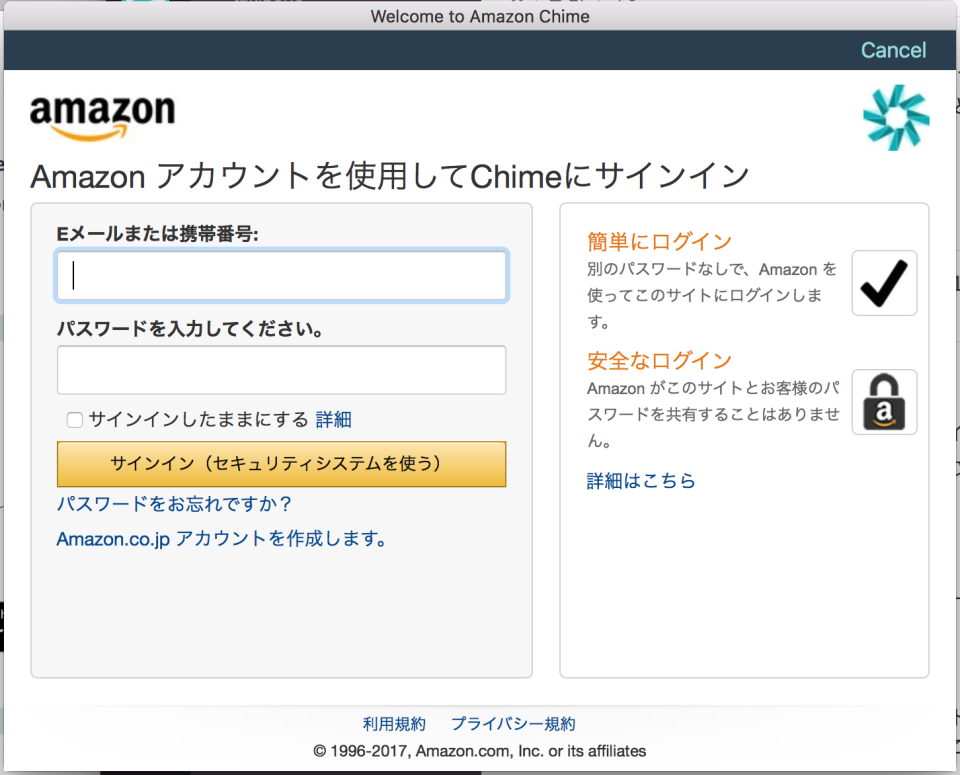The height and width of the screenshot is (775, 960).
Task: Open the 詳細はこちら link
Action: 641,480
